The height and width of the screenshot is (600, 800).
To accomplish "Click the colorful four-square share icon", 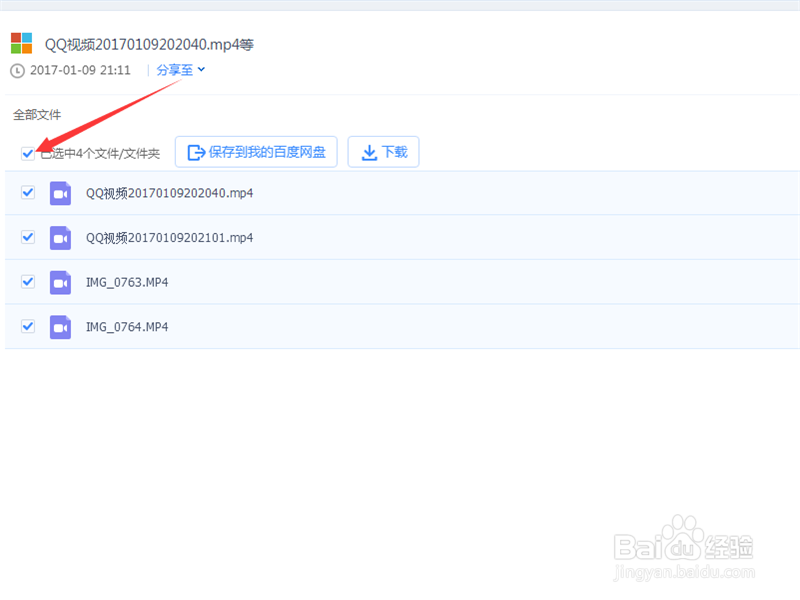I will [21, 43].
